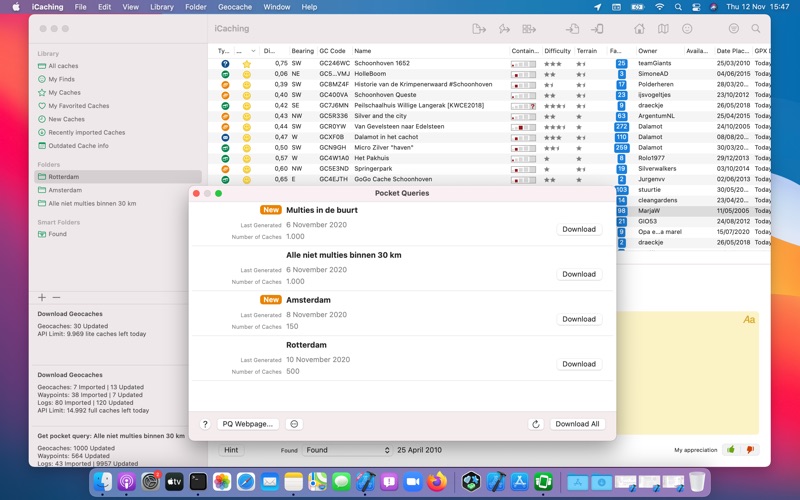800x500 pixels.
Task: Download the Amsterdam pocket query
Action: [x=579, y=319]
